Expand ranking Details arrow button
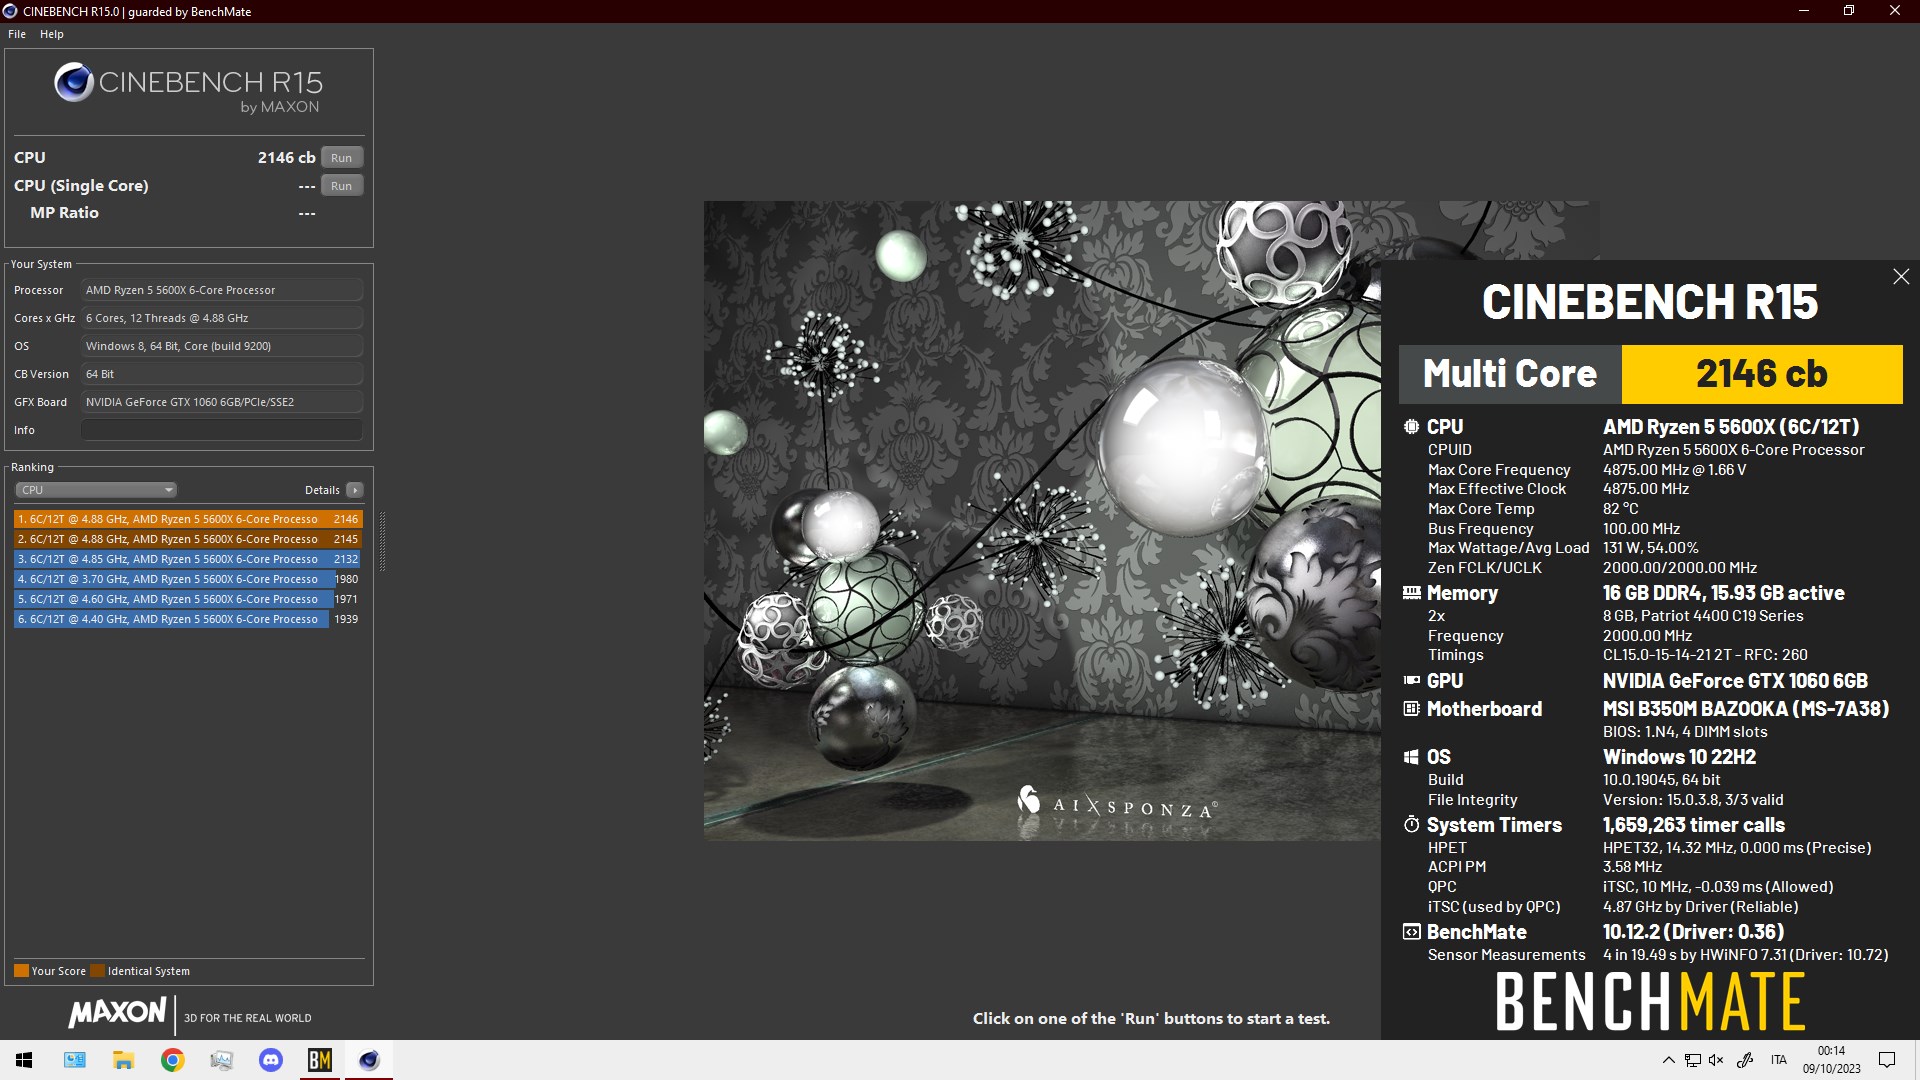 (x=355, y=490)
